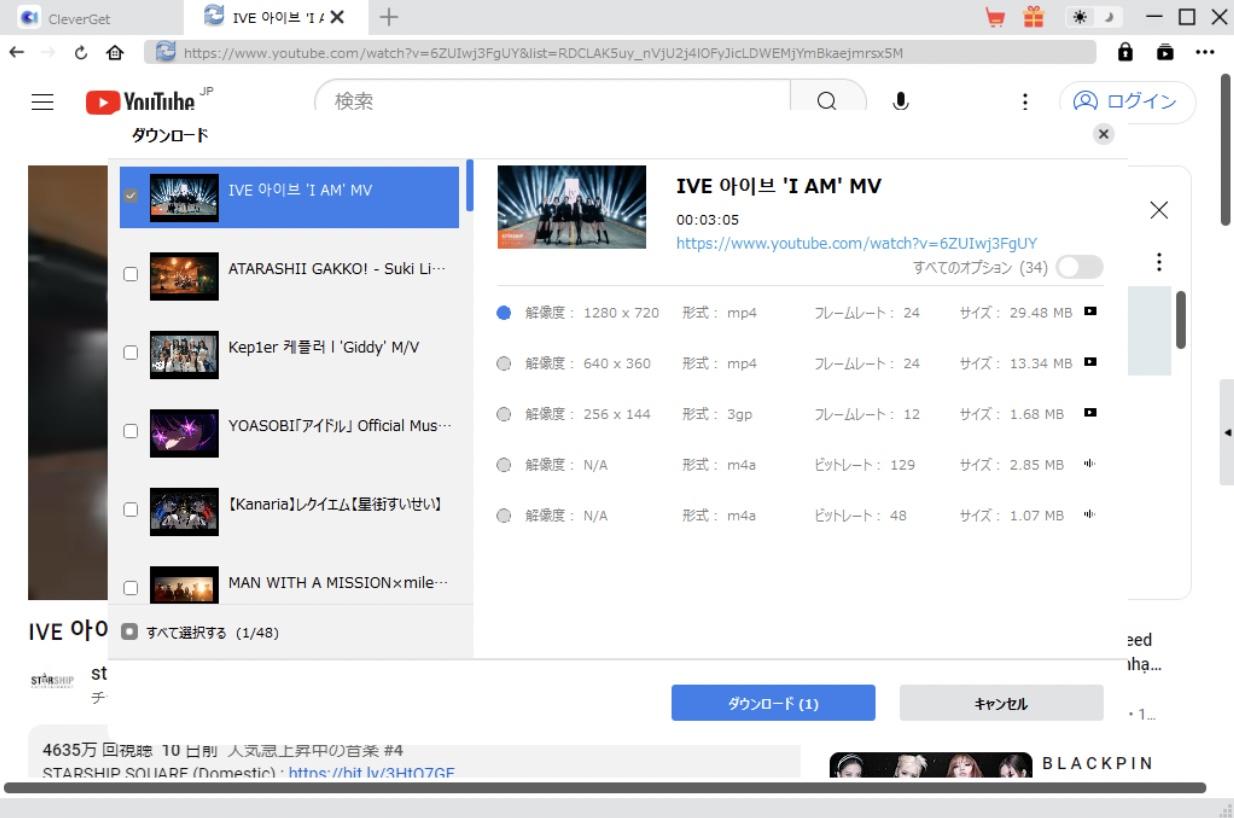Click the キャンセル button

pyautogui.click(x=1001, y=703)
